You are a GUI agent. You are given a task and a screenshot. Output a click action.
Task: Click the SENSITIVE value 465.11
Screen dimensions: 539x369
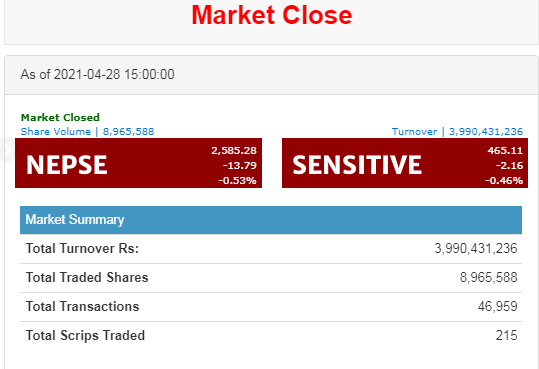pos(505,150)
